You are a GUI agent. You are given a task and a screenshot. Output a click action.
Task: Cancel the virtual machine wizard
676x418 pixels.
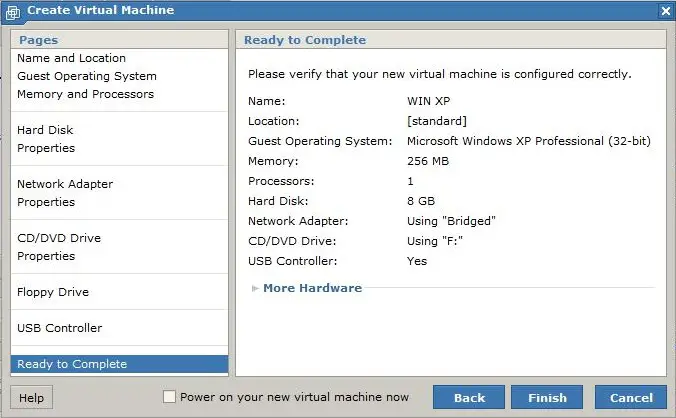[631, 397]
